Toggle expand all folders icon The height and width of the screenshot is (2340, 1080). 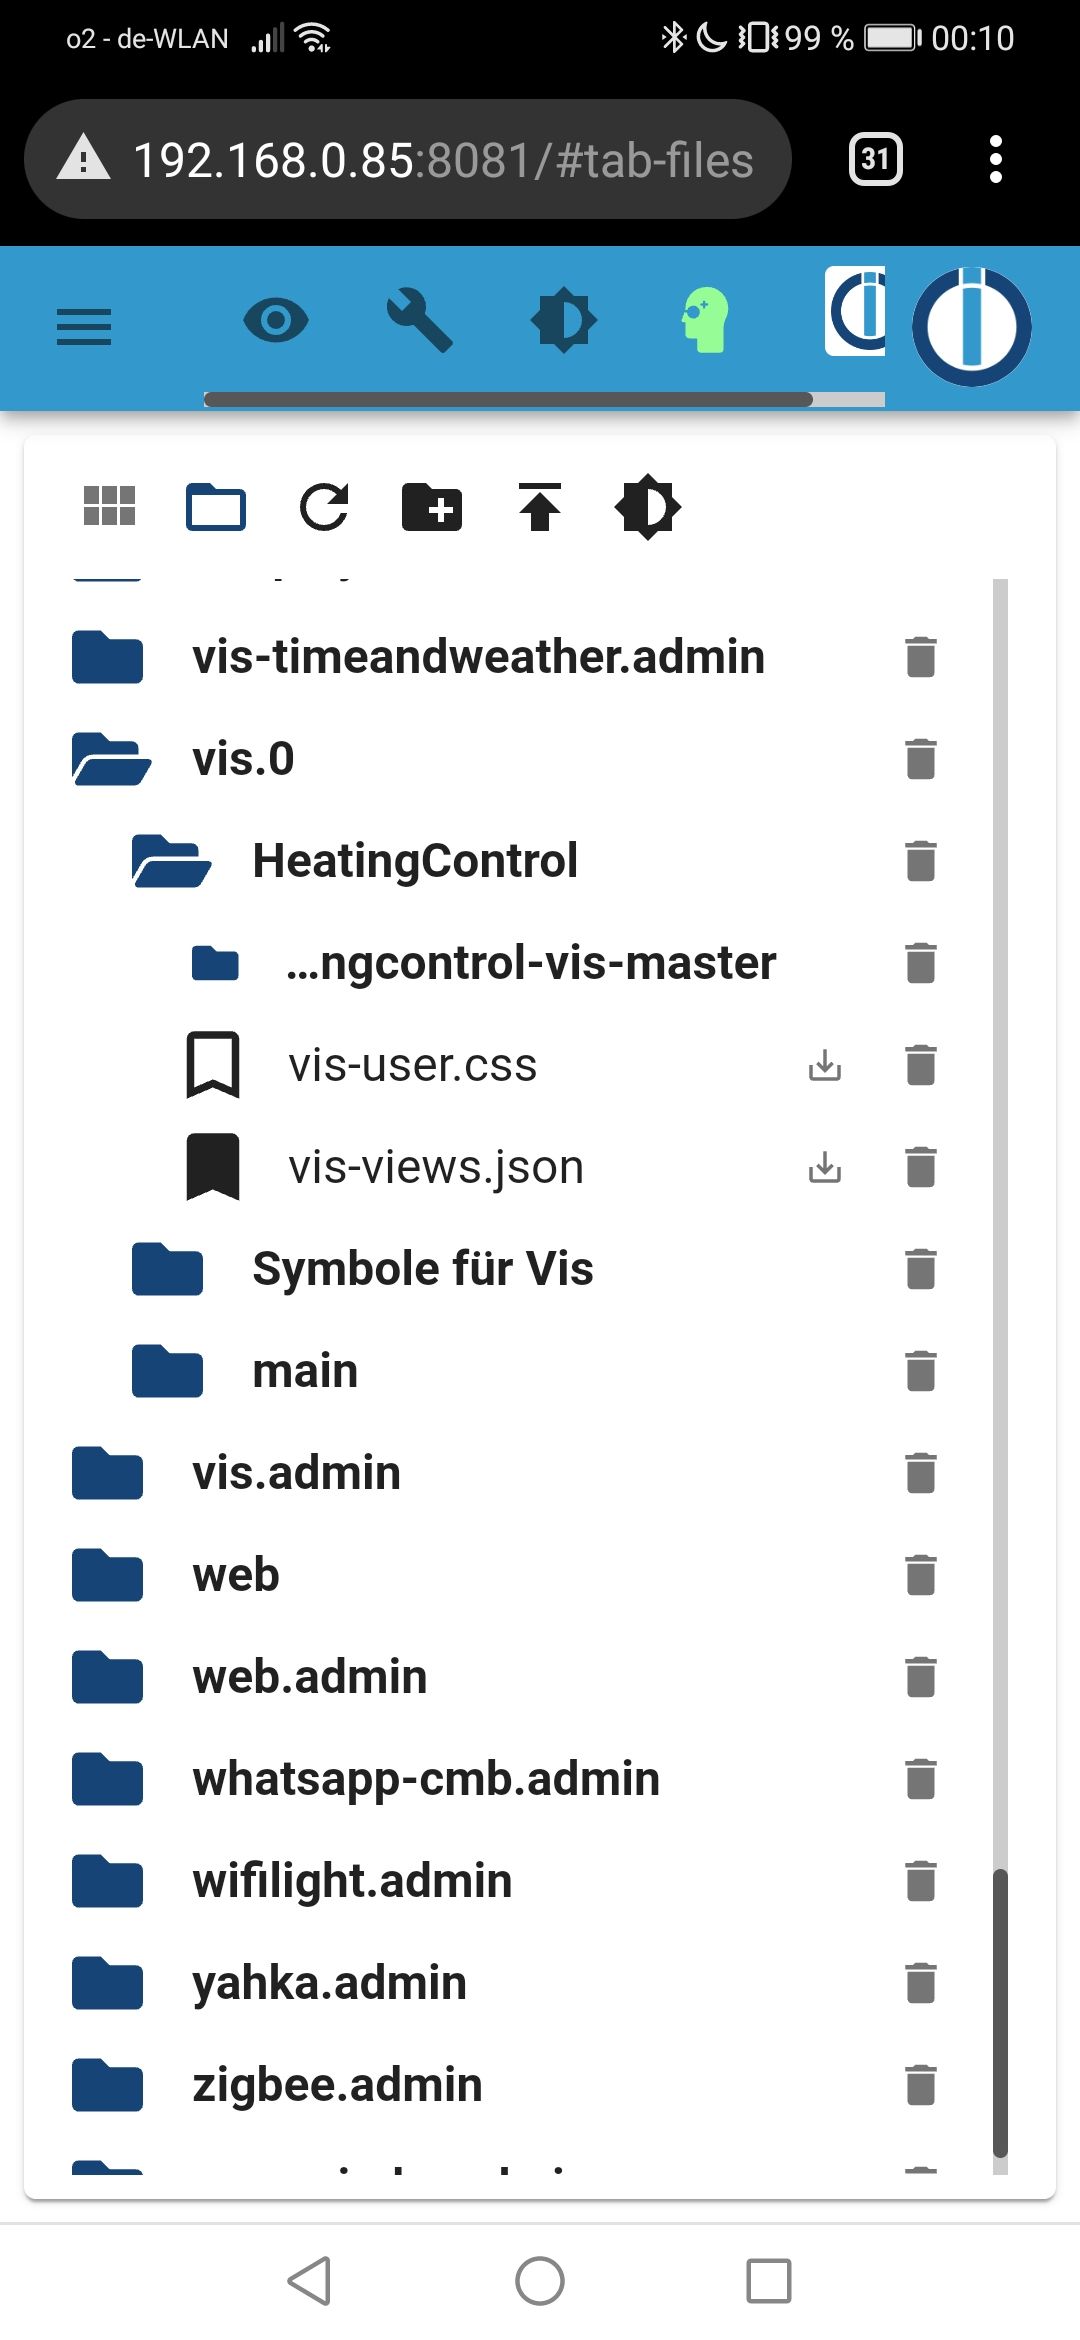(x=215, y=507)
